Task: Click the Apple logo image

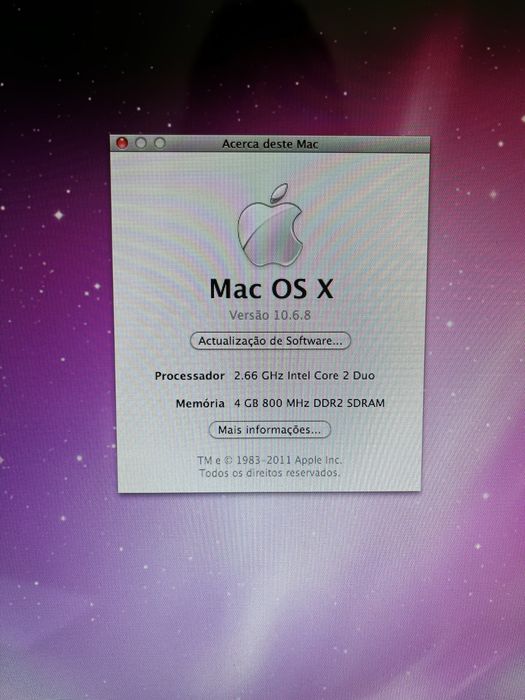Action: click(x=270, y=225)
